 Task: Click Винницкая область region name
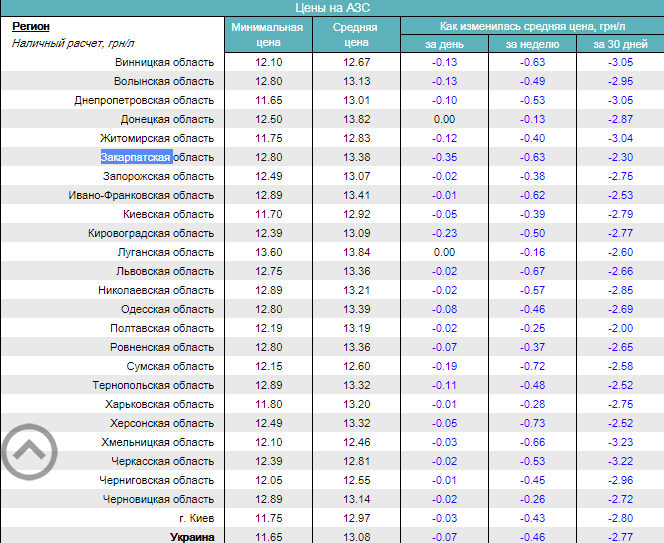coord(164,62)
